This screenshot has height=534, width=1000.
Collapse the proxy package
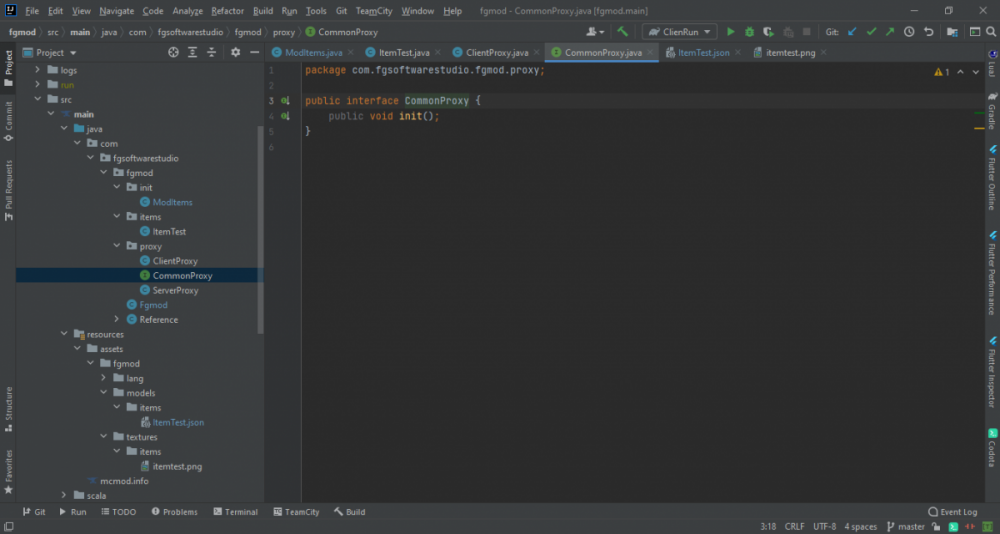117,246
